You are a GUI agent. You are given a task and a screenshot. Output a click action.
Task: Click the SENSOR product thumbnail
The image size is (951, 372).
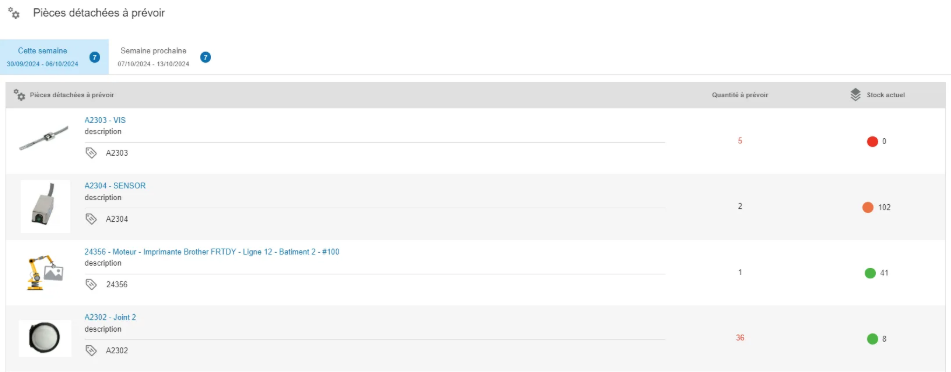click(45, 206)
